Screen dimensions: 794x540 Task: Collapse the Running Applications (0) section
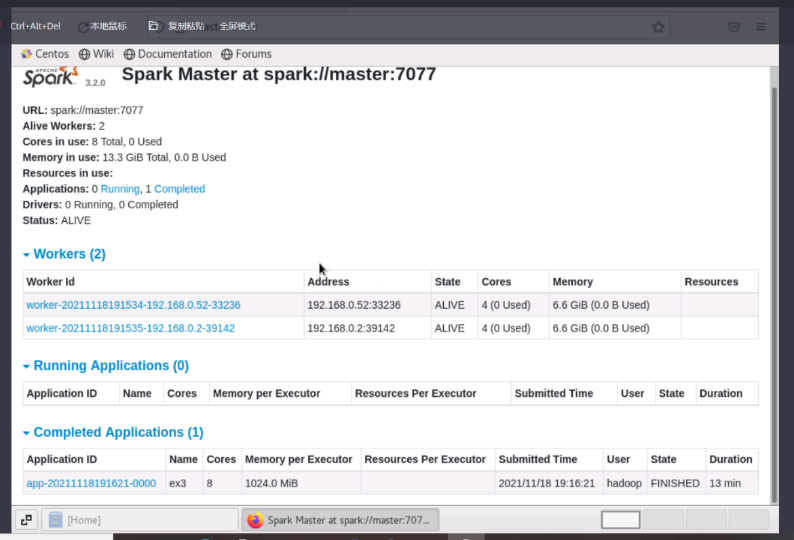click(106, 366)
